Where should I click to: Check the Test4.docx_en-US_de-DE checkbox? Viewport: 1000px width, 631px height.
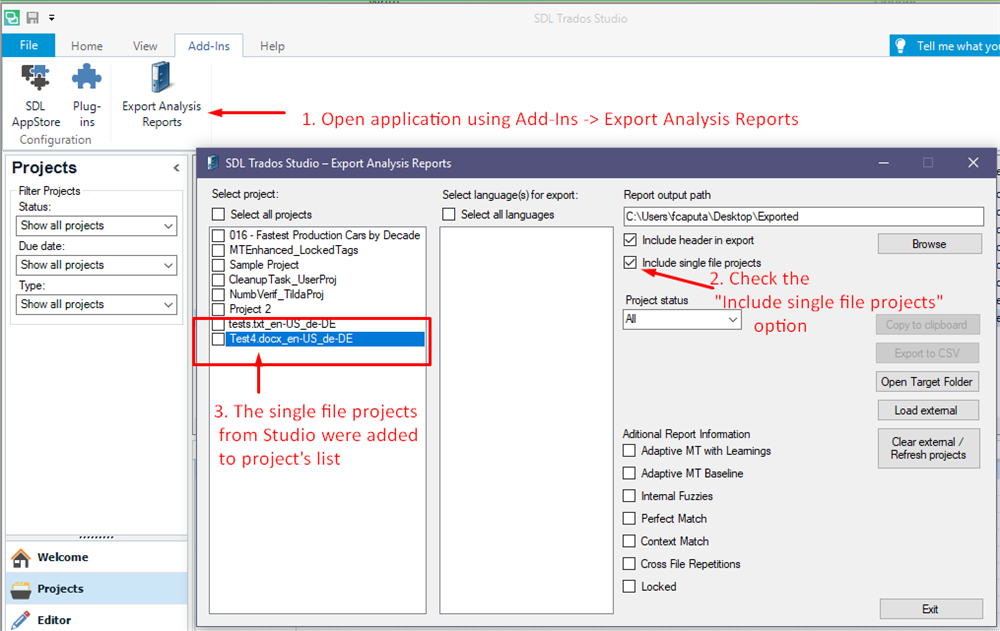coord(218,339)
